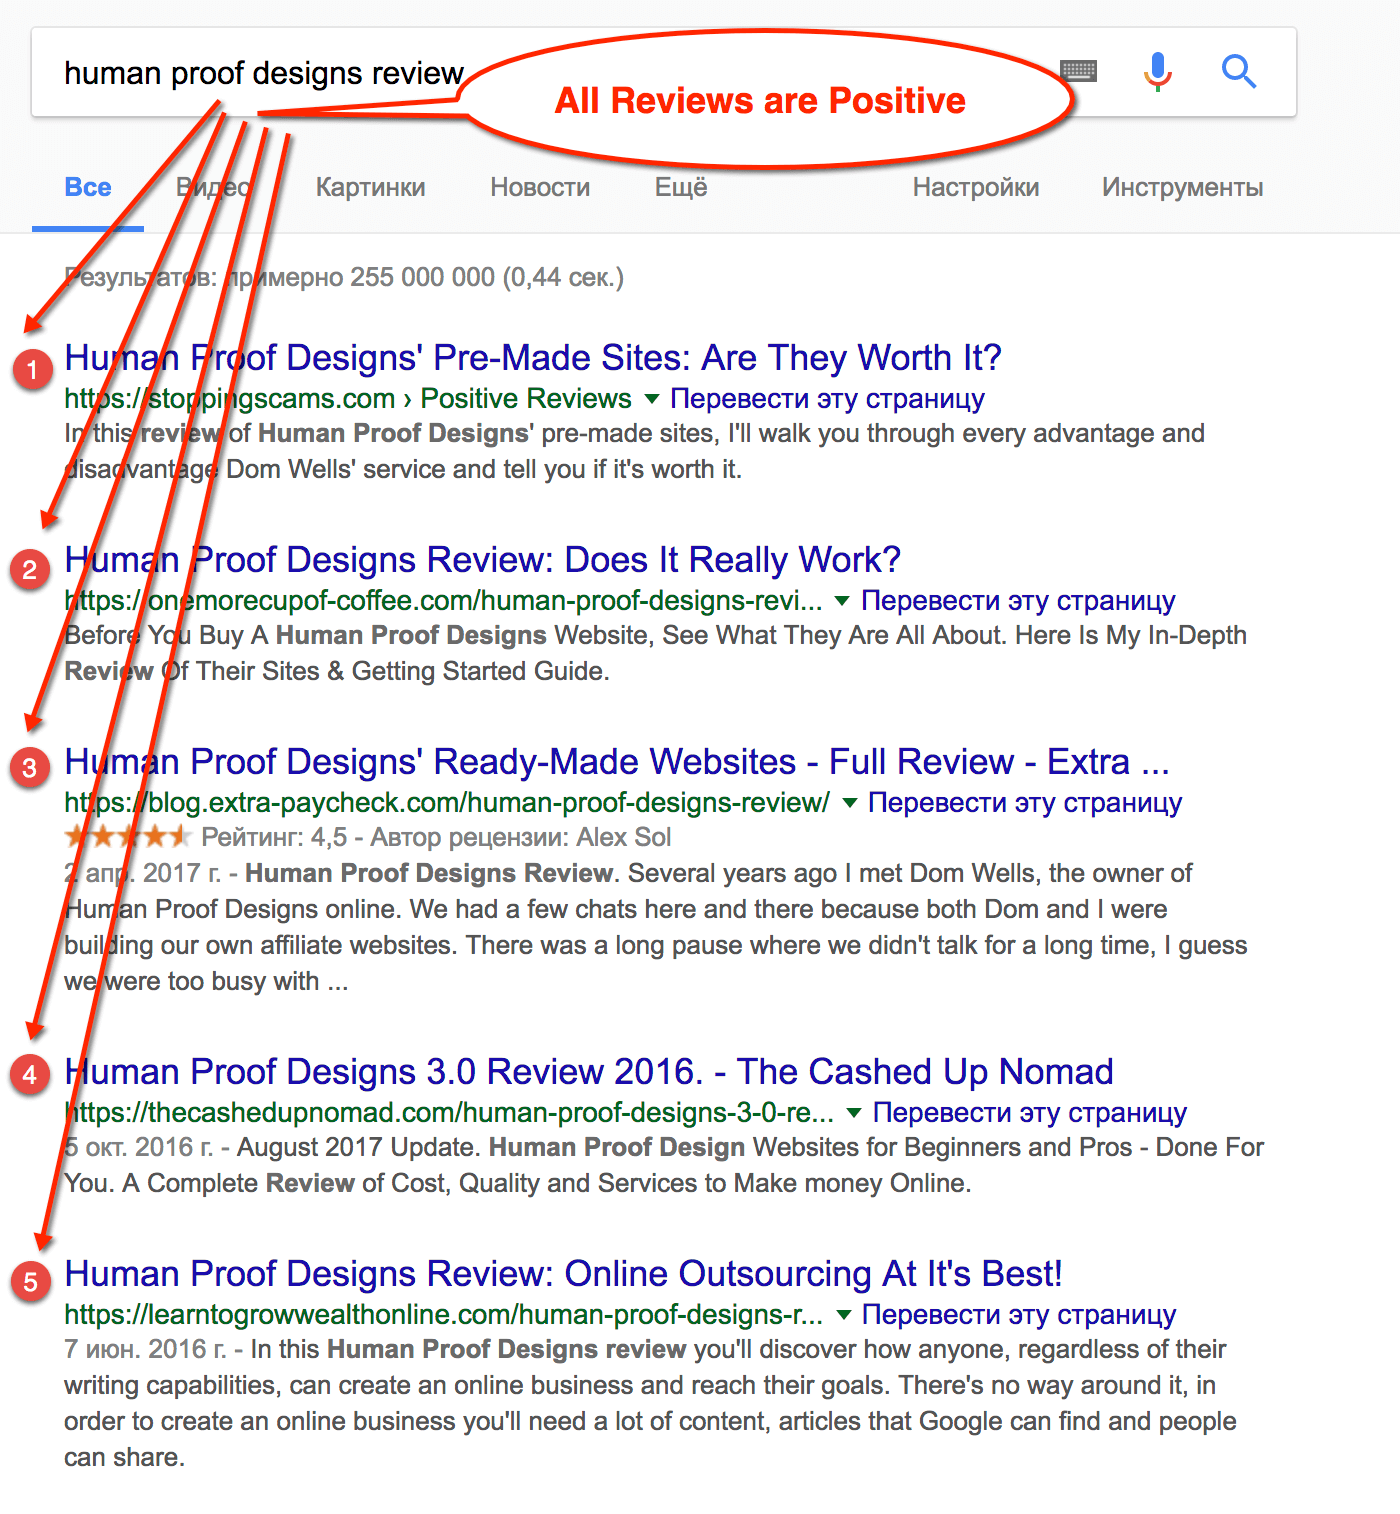Switch to the Новости tab
Image resolution: width=1400 pixels, height=1514 pixels.
(x=540, y=187)
